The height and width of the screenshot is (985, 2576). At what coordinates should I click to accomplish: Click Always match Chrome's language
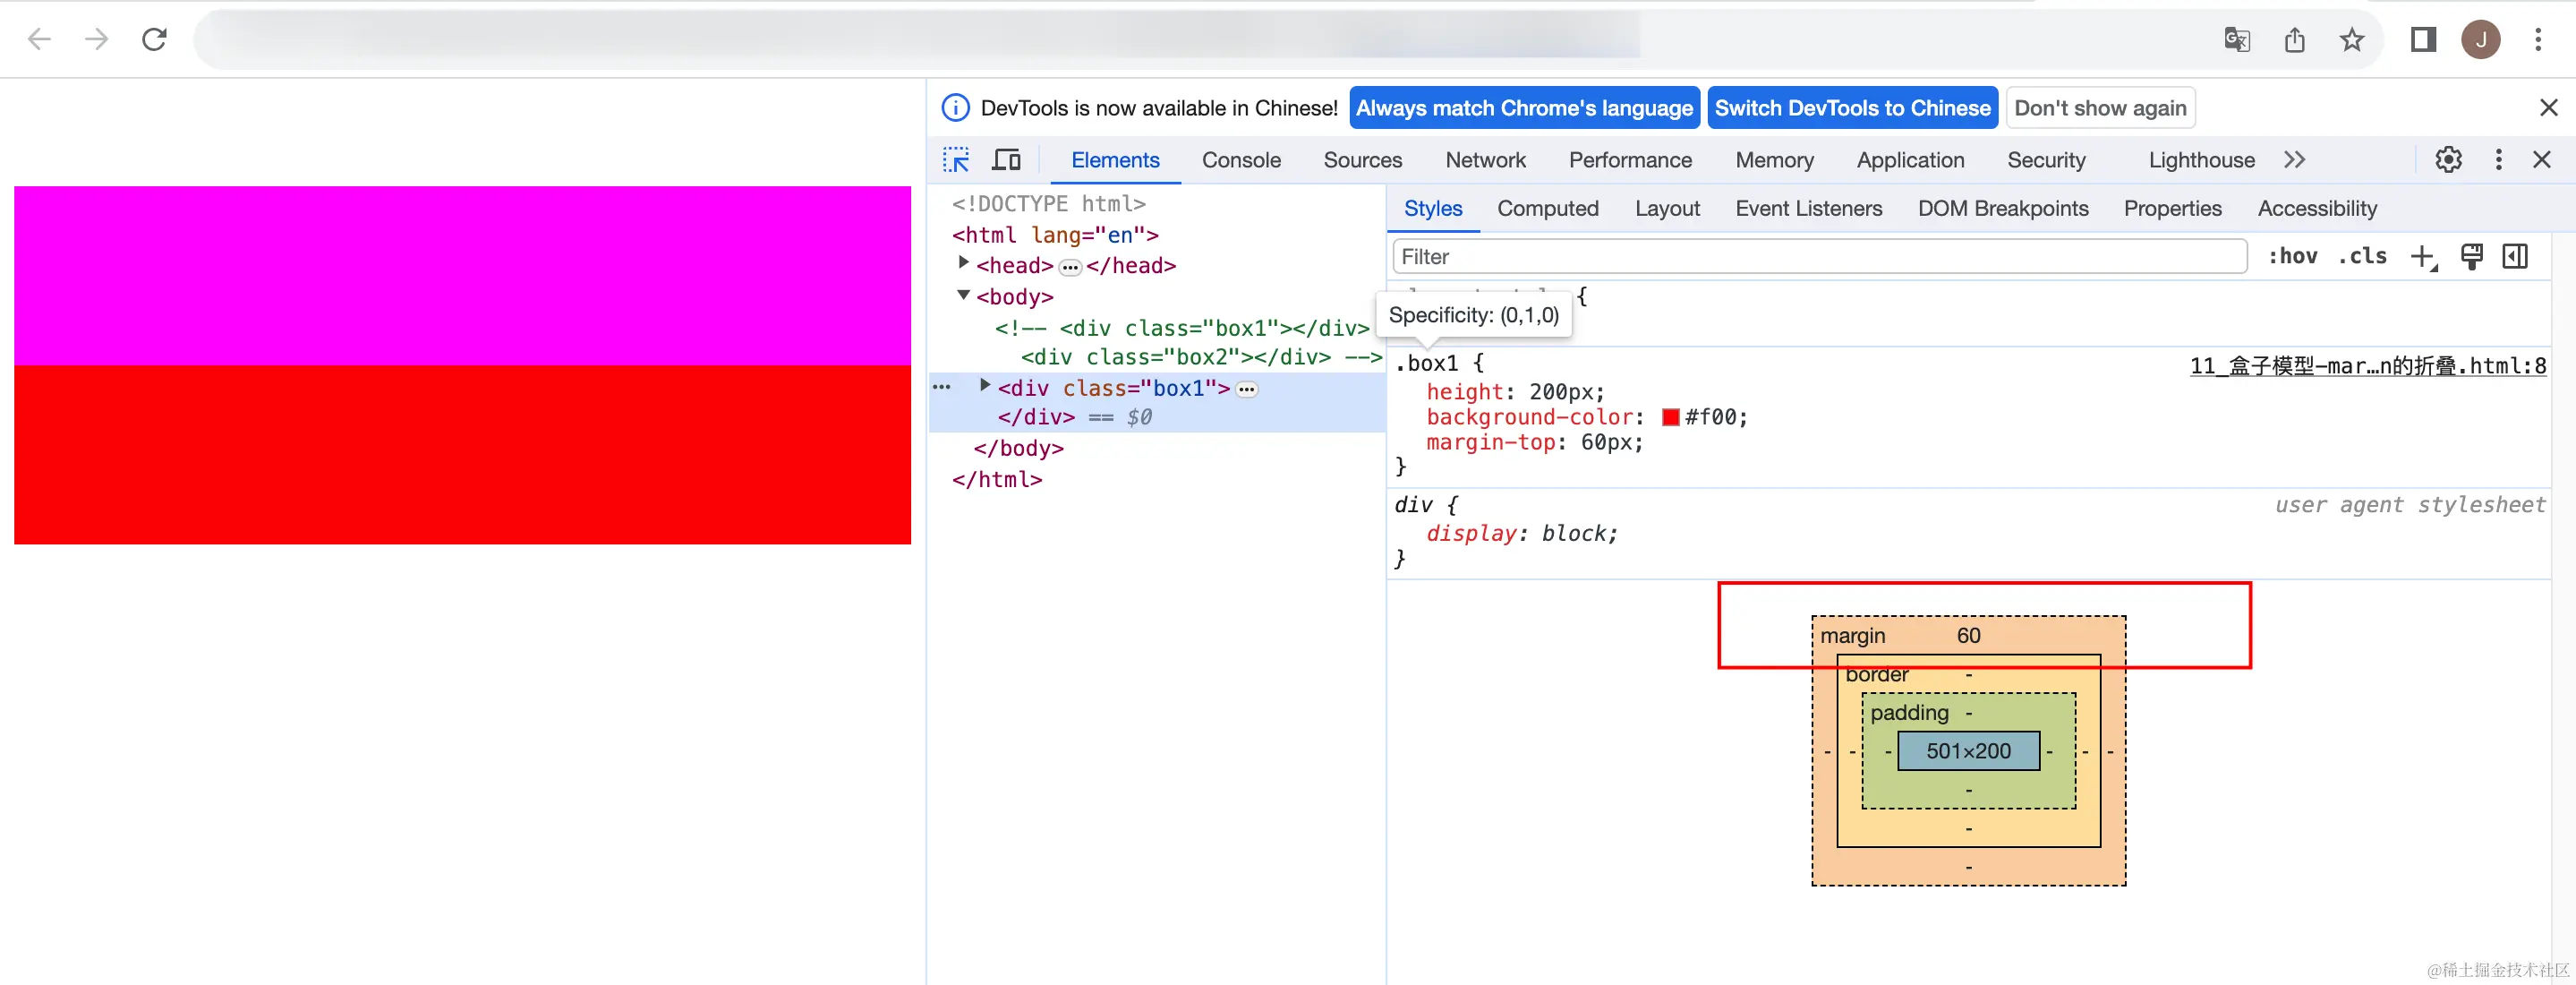pos(1524,108)
